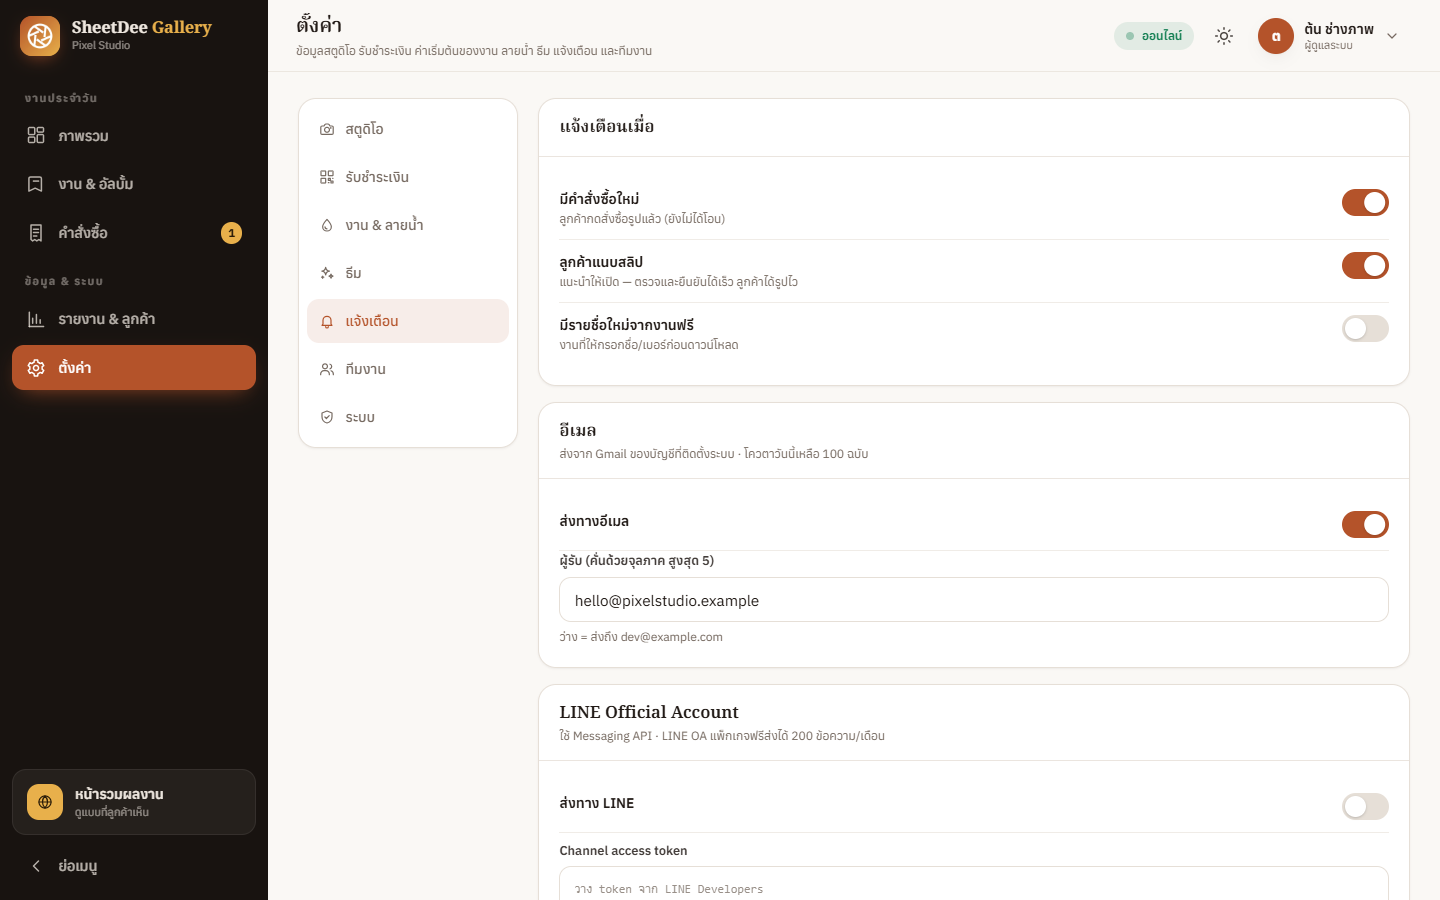
Task: Click the hint text ว่าง = ส่งถึง dev@example.com
Action: (x=641, y=637)
